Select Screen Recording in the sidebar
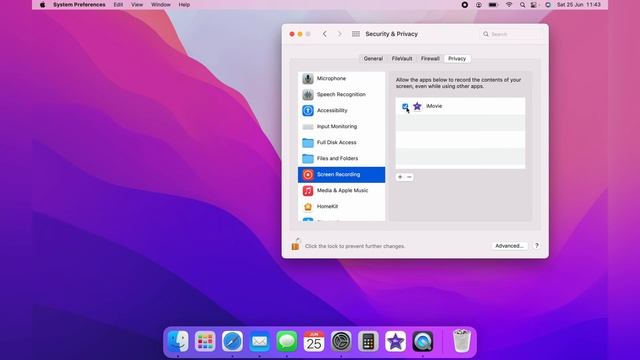This screenshot has height=360, width=640. pyautogui.click(x=341, y=175)
